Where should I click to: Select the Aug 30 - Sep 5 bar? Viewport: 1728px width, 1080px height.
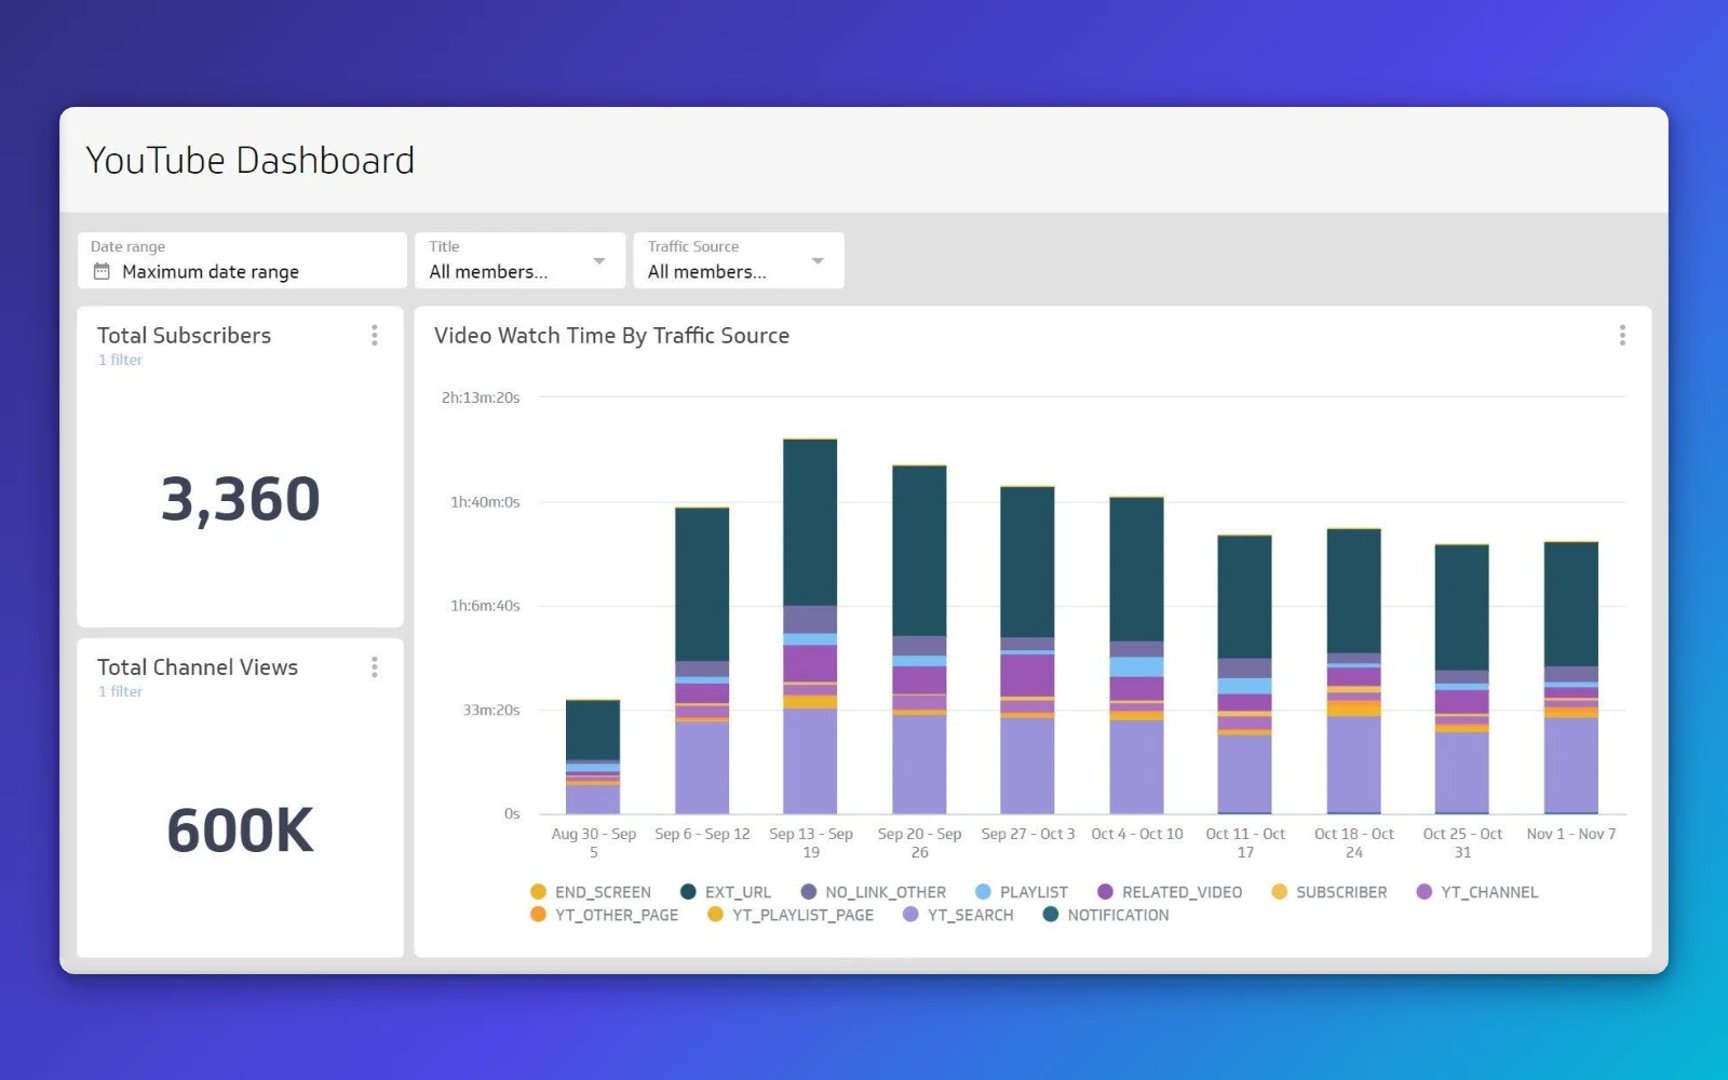tap(593, 757)
